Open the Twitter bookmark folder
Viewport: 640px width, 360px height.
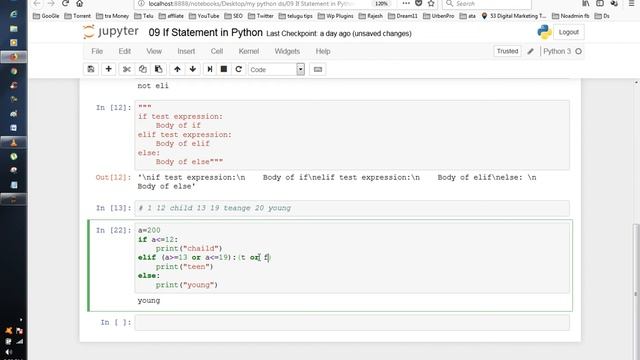(x=261, y=16)
